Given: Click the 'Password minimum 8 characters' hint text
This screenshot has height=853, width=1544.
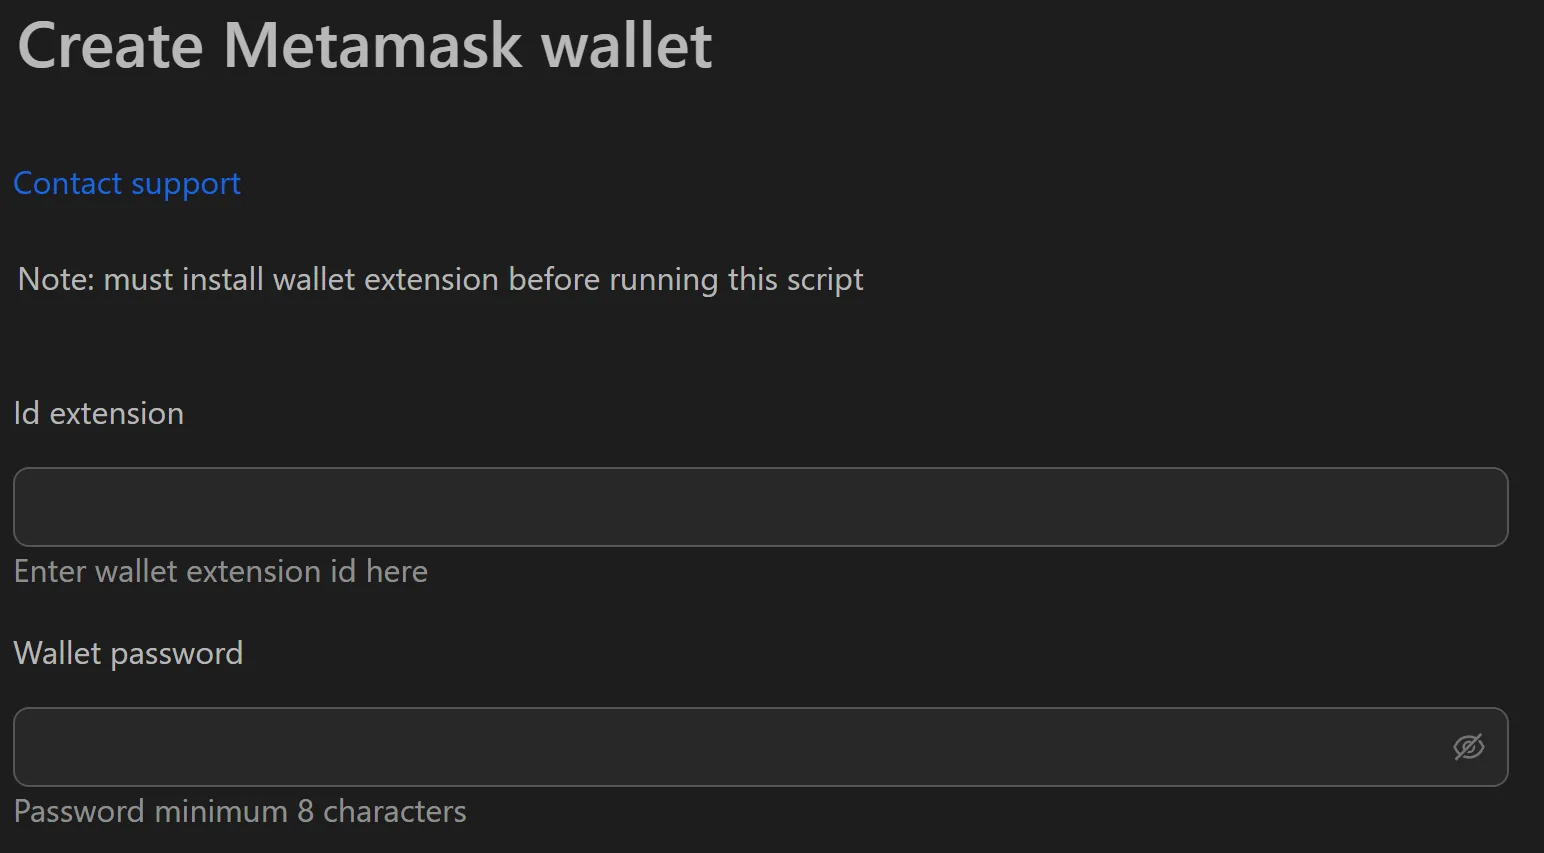Looking at the screenshot, I should point(240,811).
